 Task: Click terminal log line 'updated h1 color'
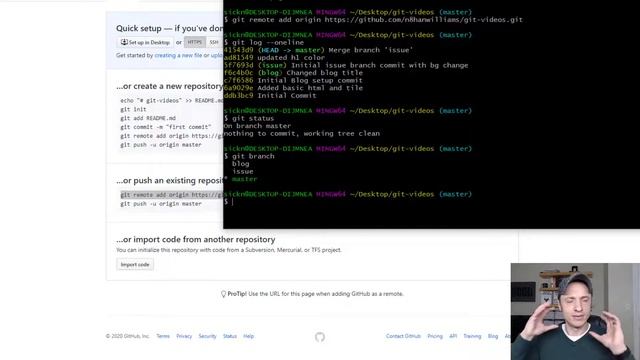274,58
